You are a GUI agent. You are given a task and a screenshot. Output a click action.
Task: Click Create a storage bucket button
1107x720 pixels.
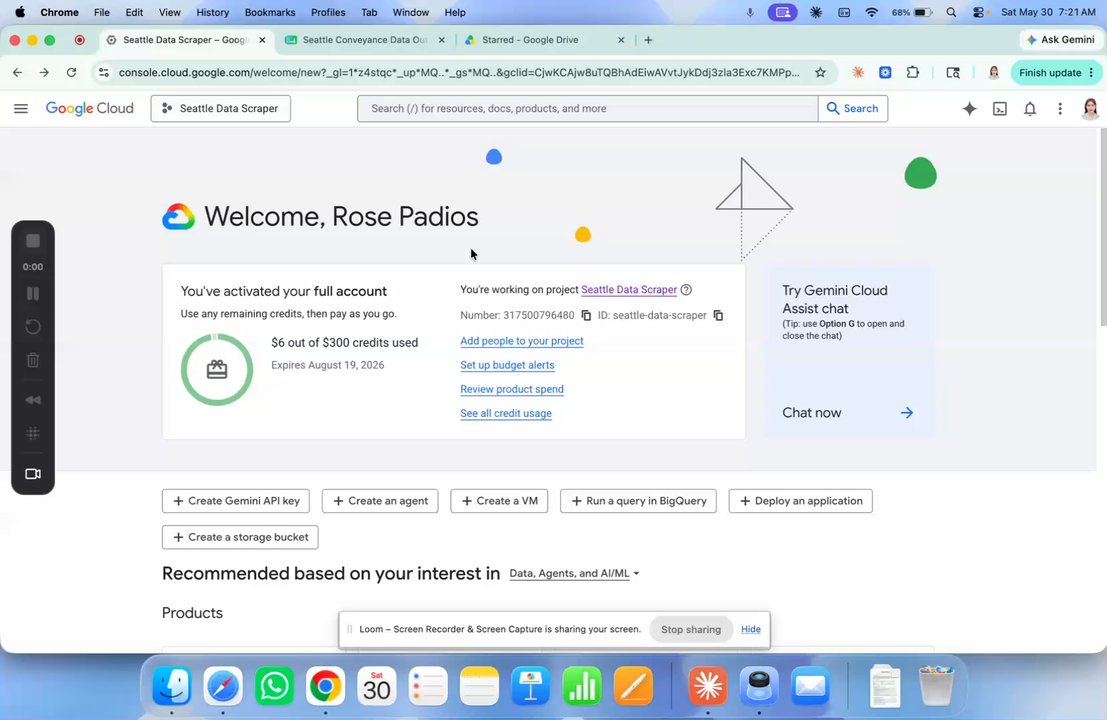pos(240,537)
